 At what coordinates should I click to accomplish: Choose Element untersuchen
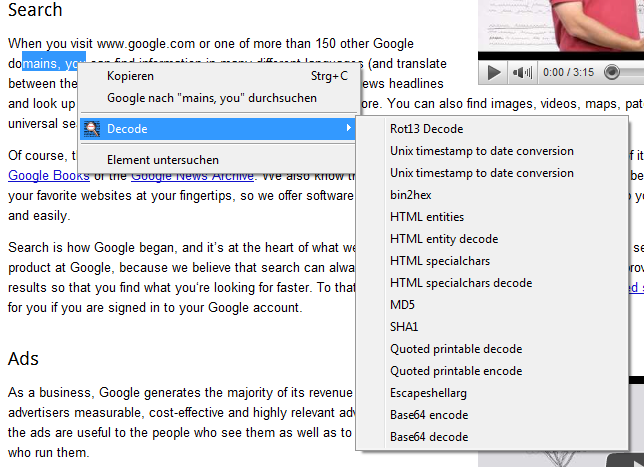218,160
